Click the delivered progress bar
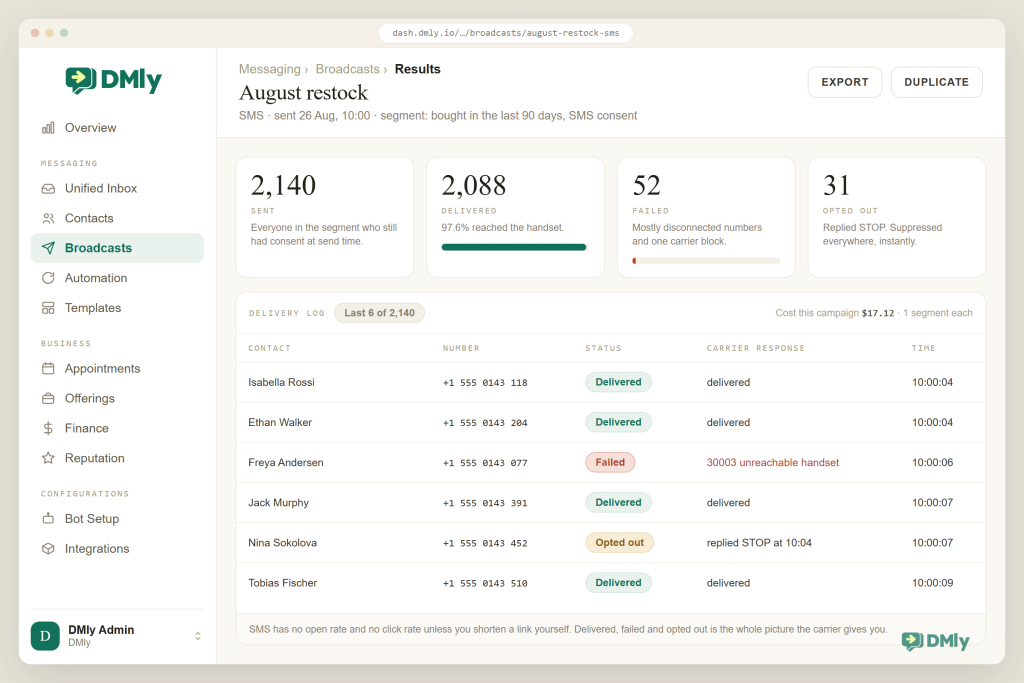Viewport: 1024px width, 683px height. click(x=515, y=247)
